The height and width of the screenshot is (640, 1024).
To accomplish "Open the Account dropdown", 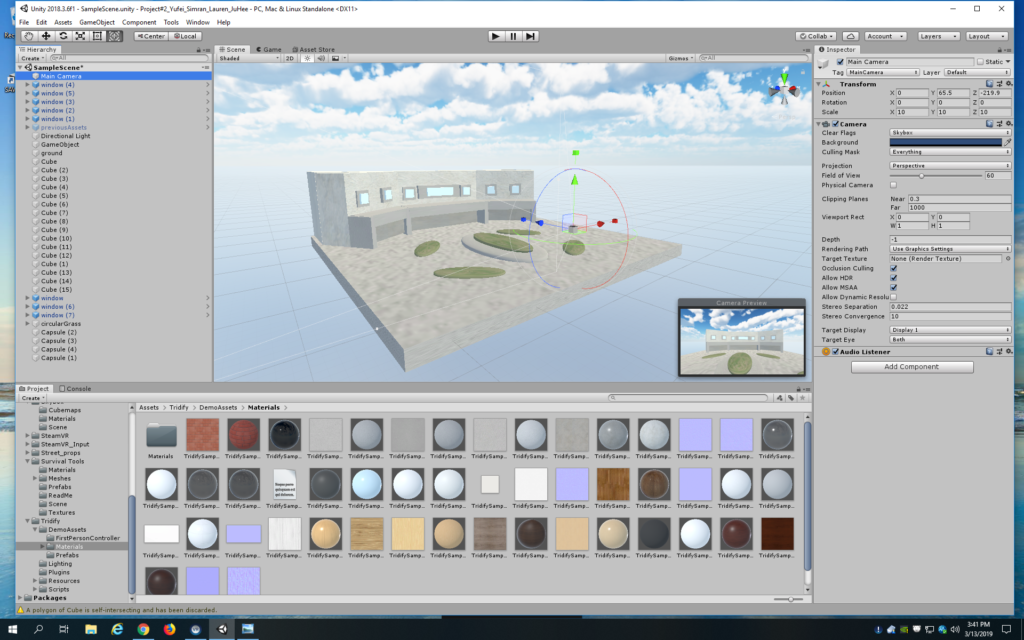I will point(885,36).
